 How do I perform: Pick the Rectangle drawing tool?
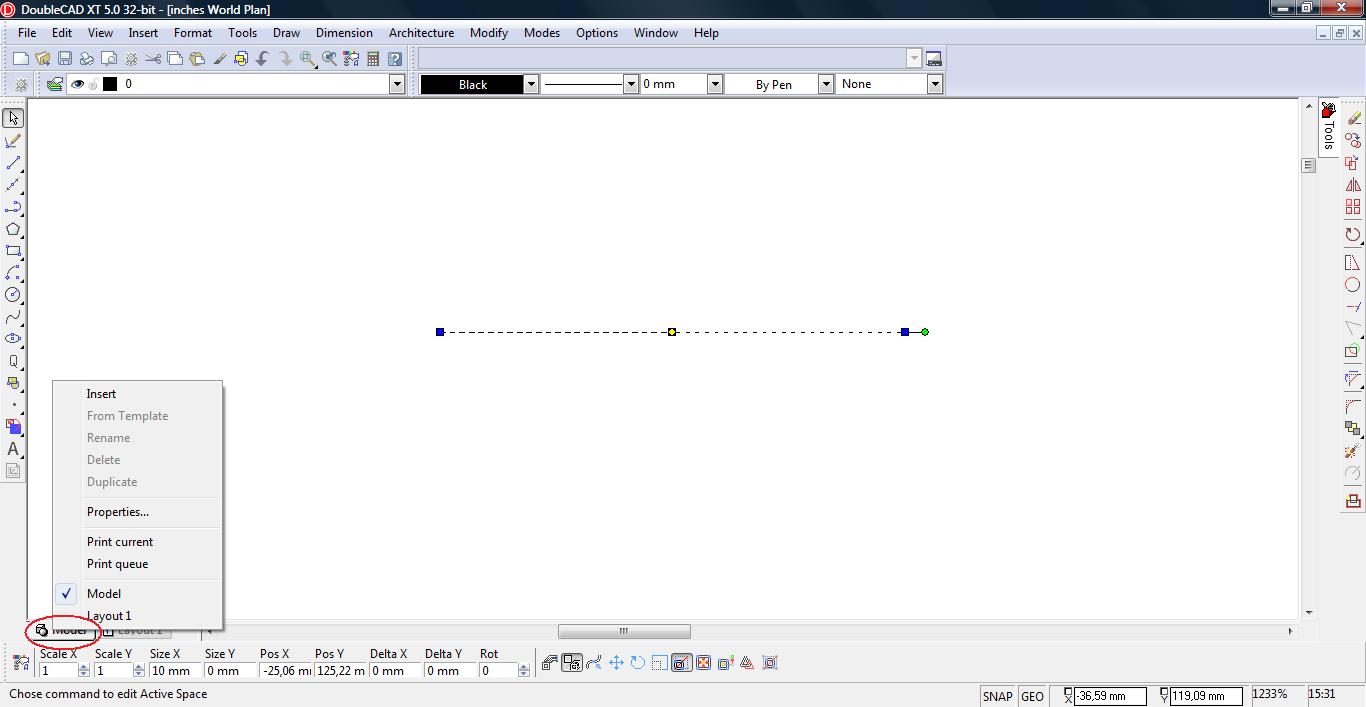tap(13, 251)
